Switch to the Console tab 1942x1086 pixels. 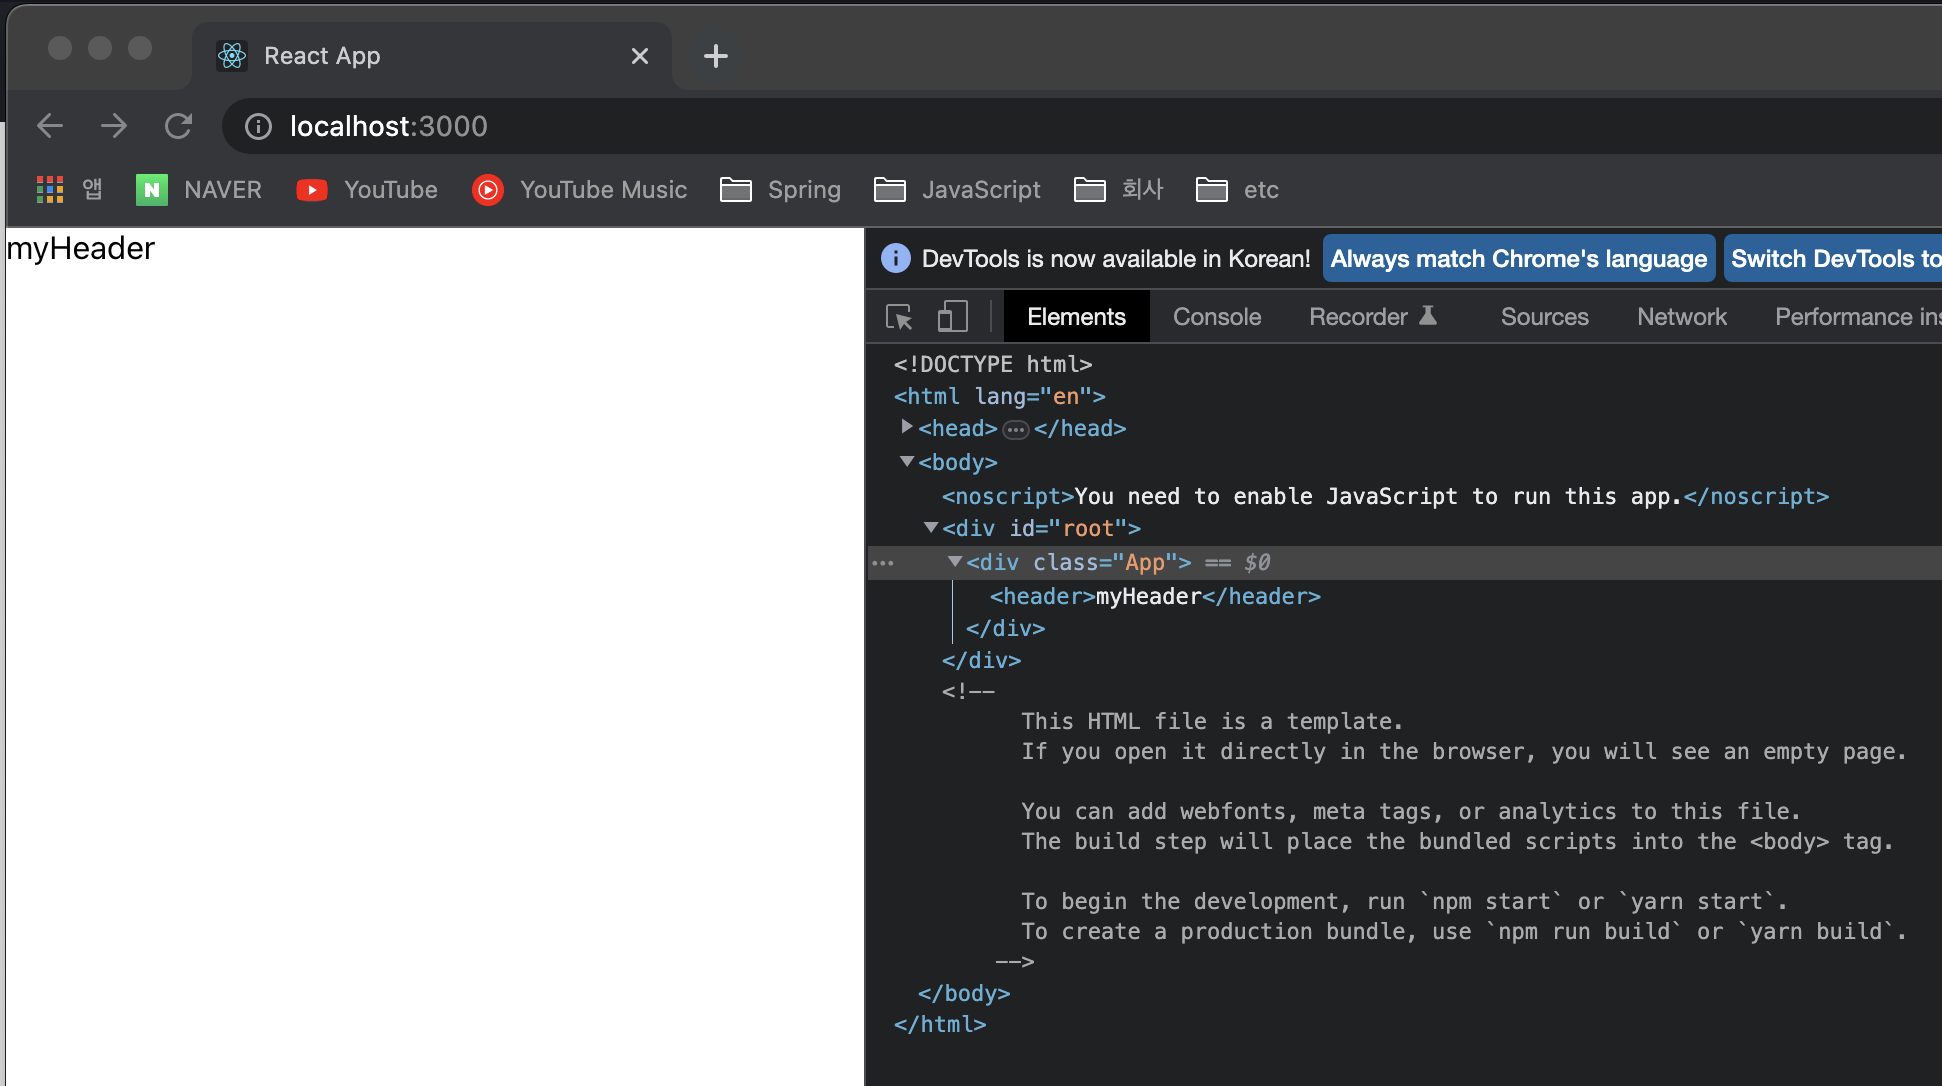click(x=1216, y=317)
